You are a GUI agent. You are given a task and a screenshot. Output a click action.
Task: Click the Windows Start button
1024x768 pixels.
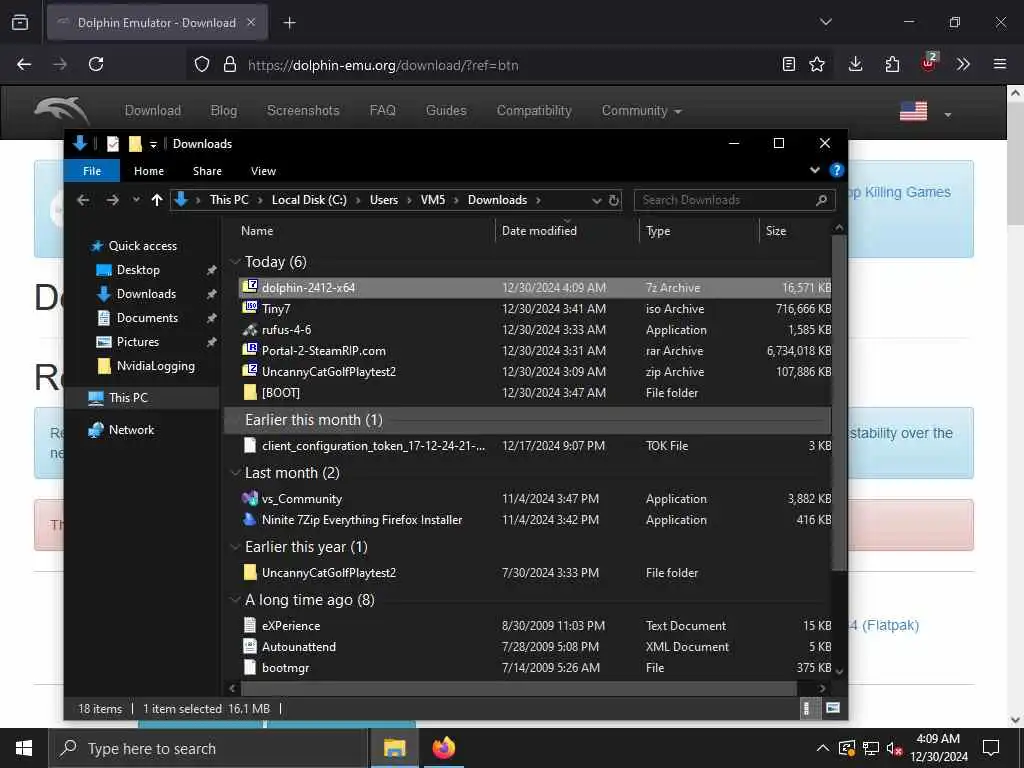[x=24, y=748]
